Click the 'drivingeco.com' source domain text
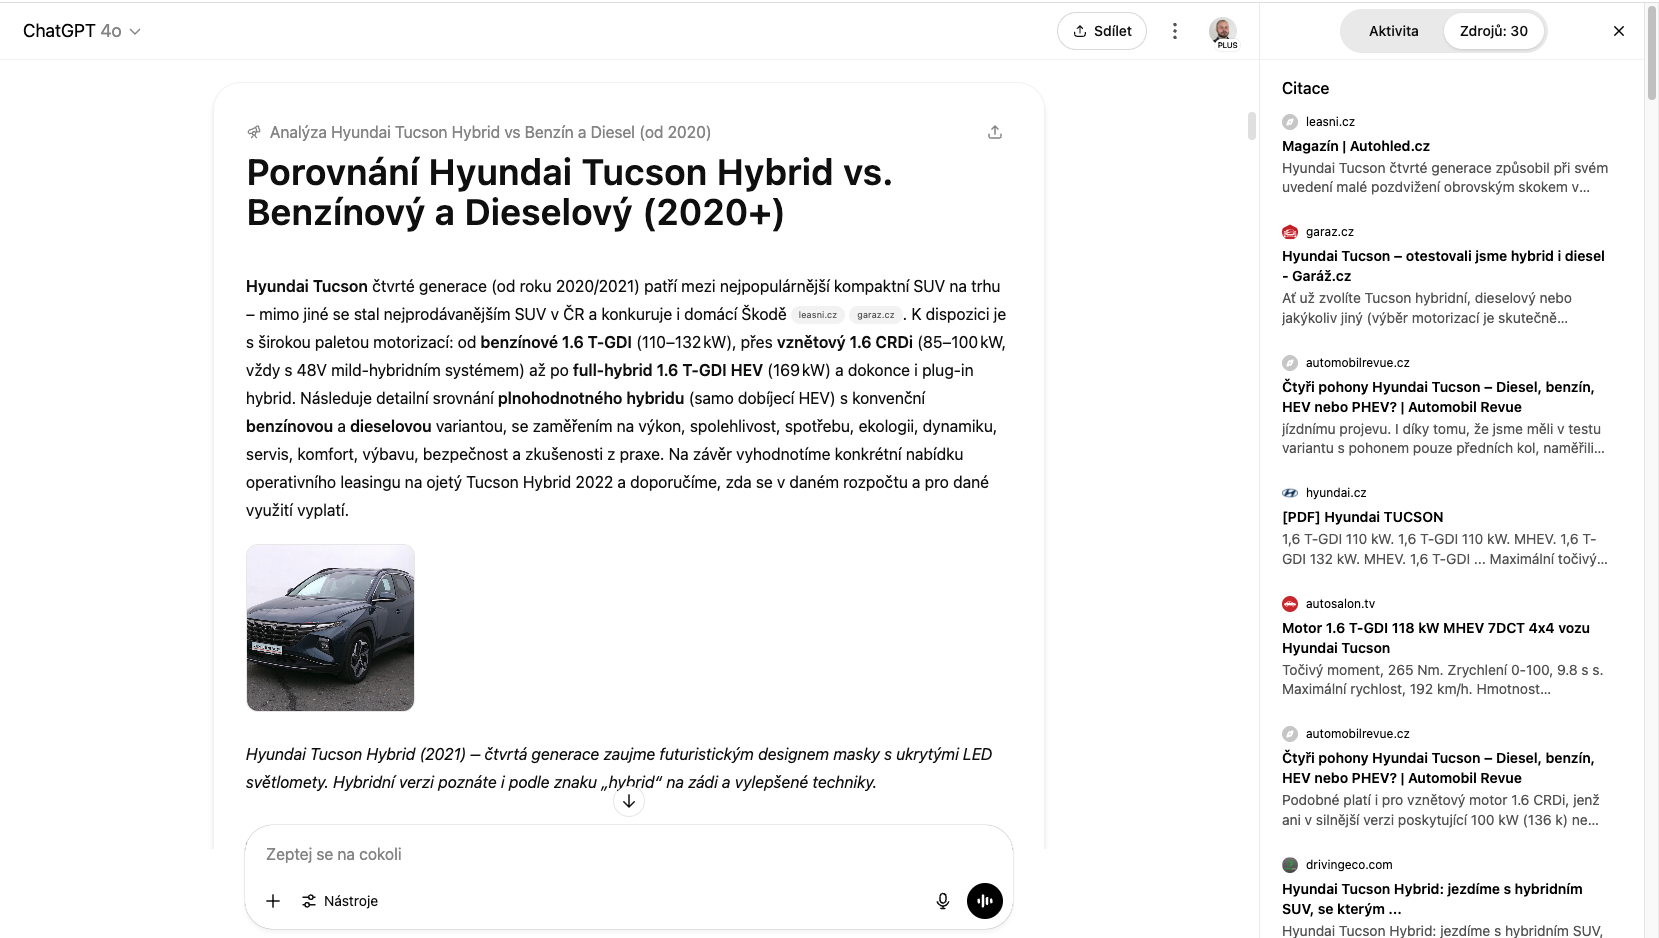 [x=1349, y=865]
